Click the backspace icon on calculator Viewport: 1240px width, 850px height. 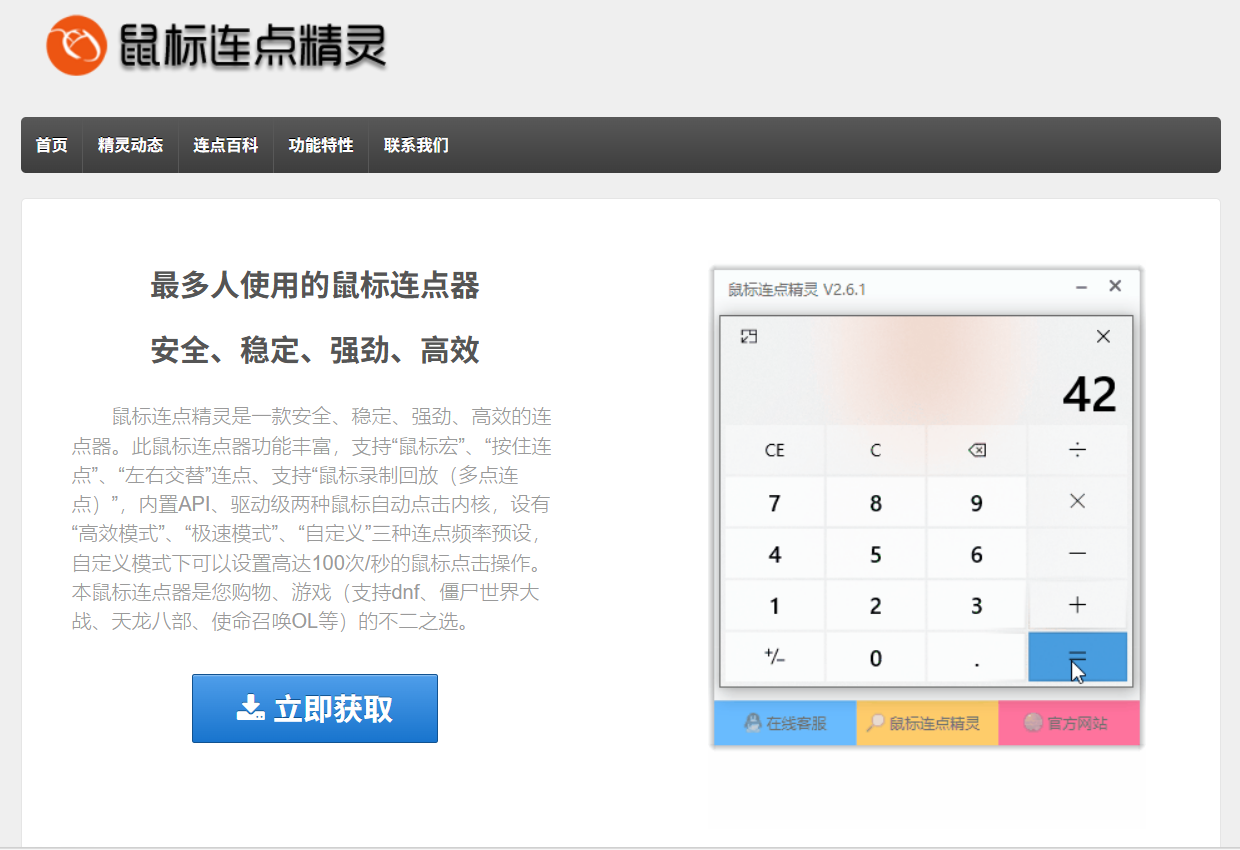coord(977,450)
